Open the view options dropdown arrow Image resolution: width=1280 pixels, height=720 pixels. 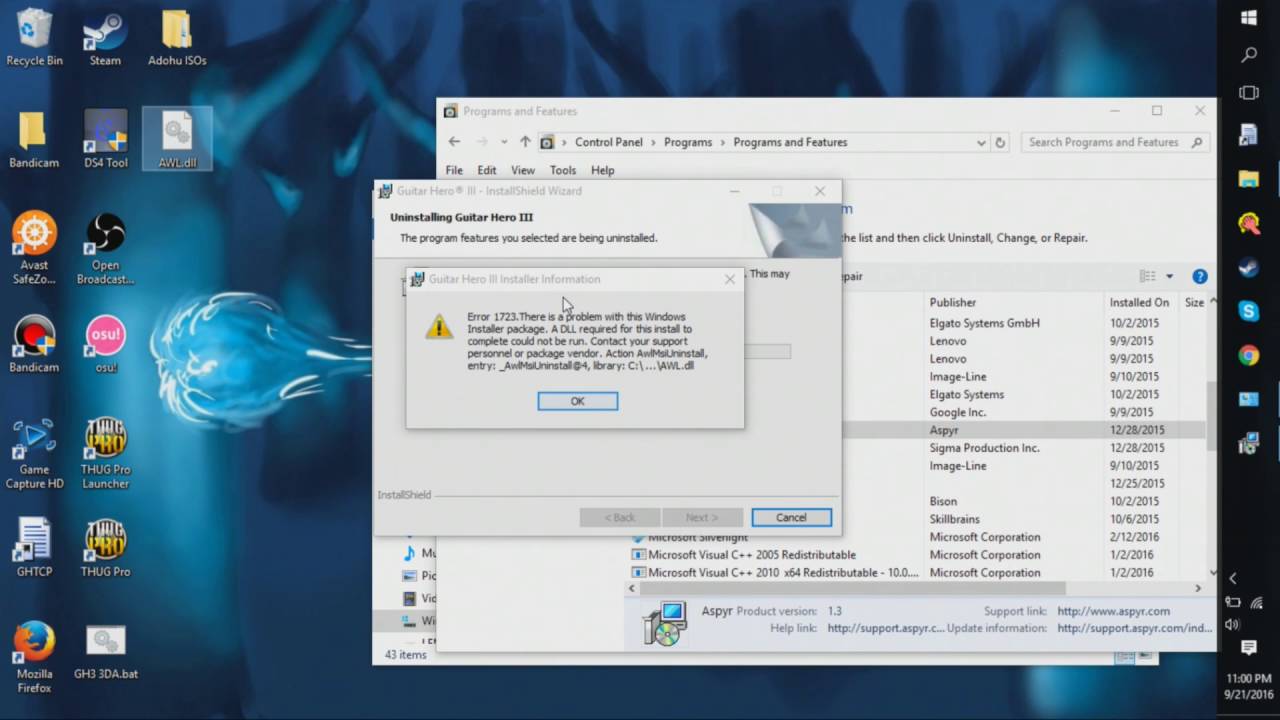click(1170, 276)
